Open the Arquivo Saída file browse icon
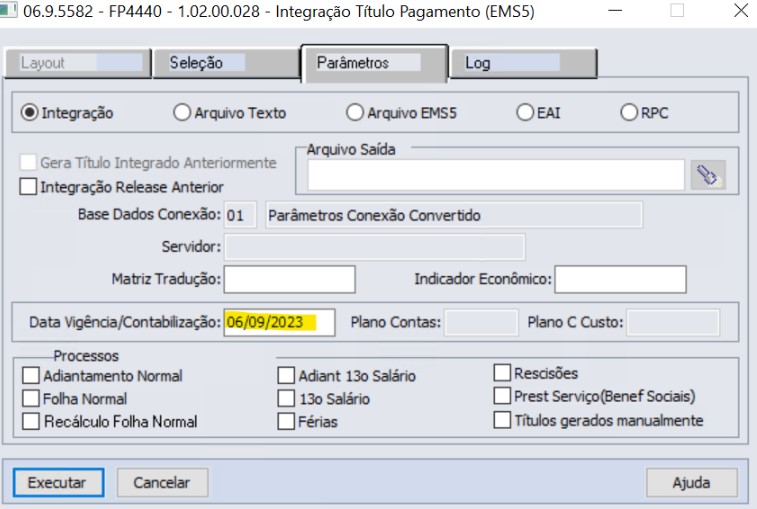Viewport: 757px width, 509px height. coord(708,175)
